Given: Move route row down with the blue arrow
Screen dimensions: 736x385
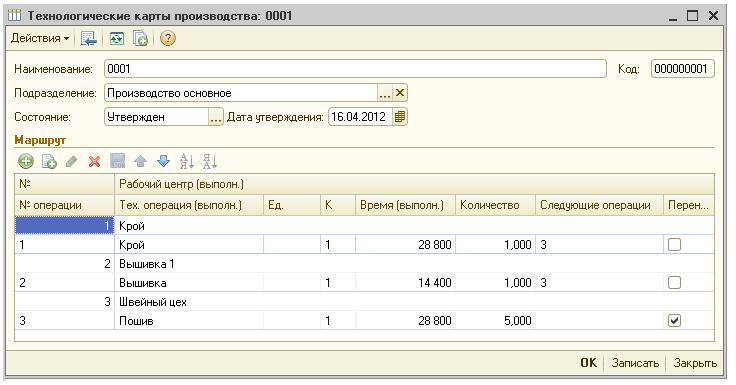Looking at the screenshot, I should coord(163,162).
